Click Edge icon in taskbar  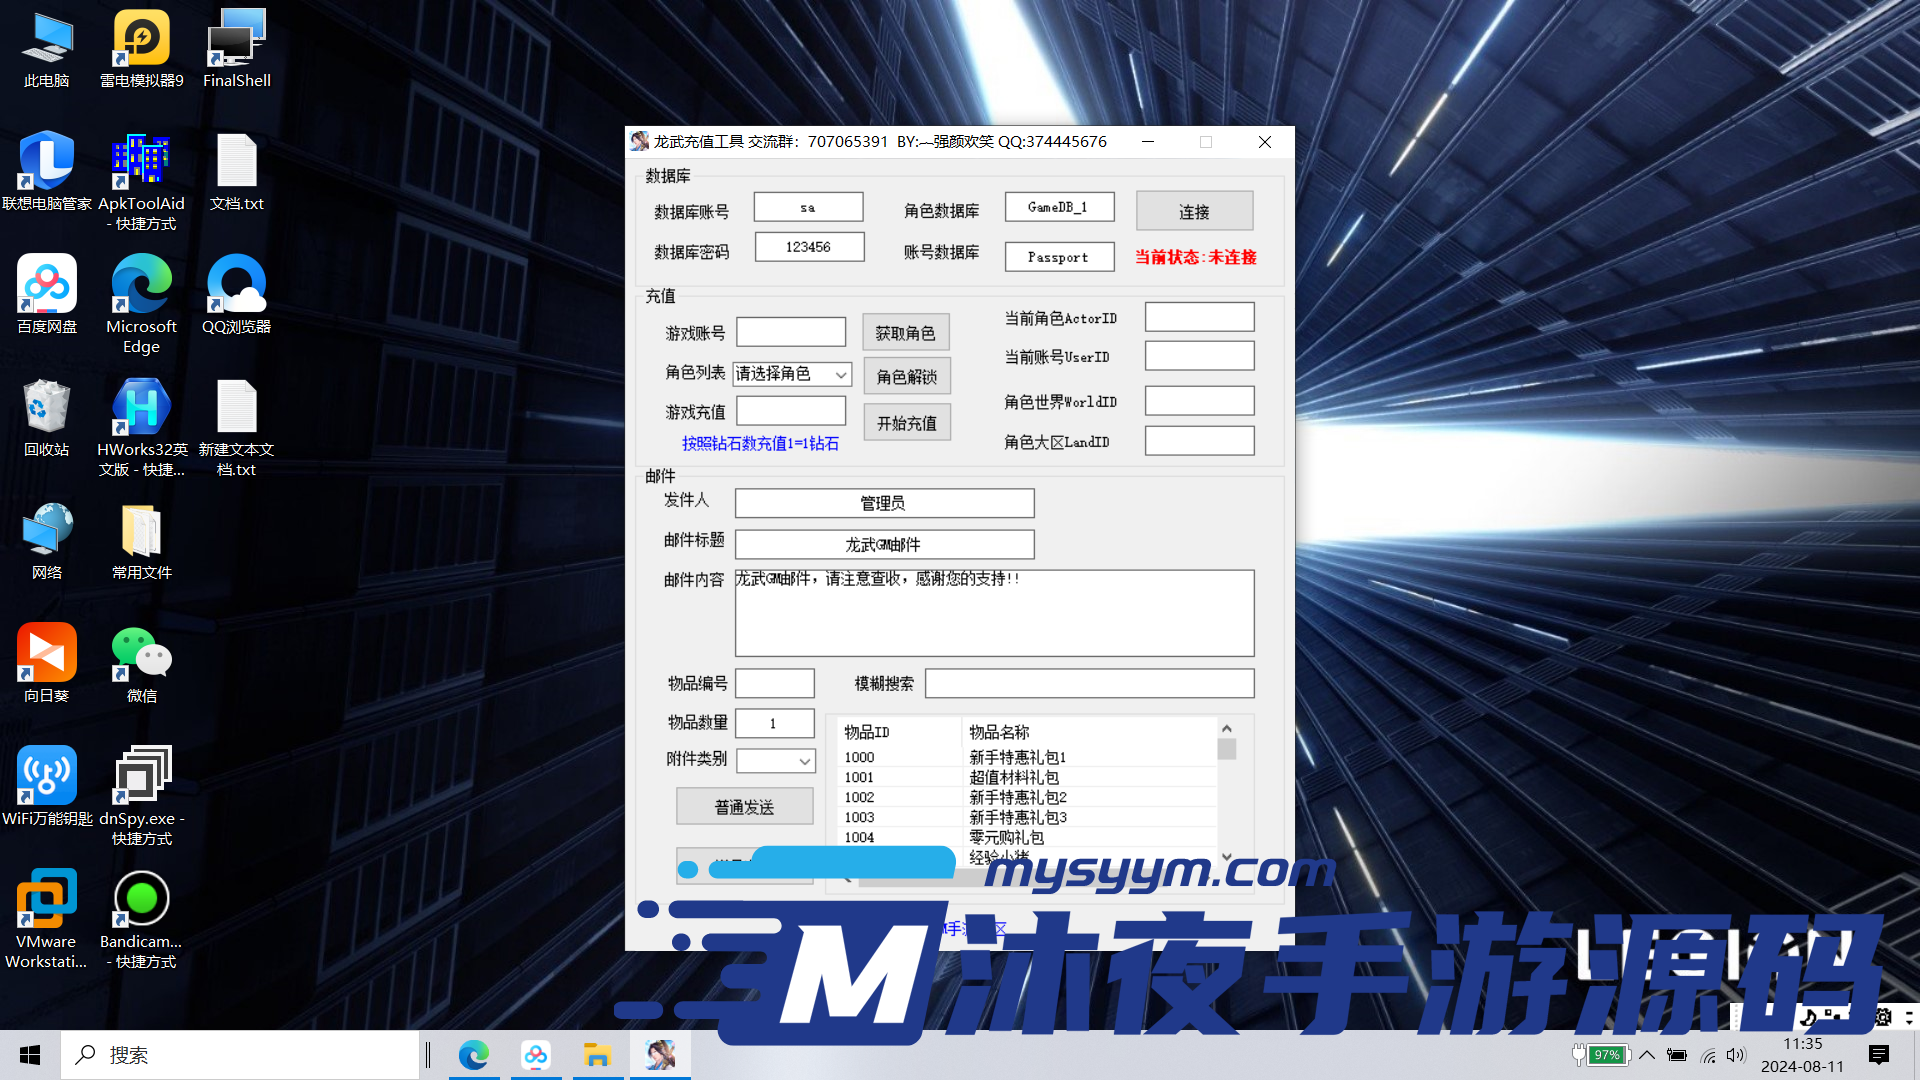coord(473,1055)
